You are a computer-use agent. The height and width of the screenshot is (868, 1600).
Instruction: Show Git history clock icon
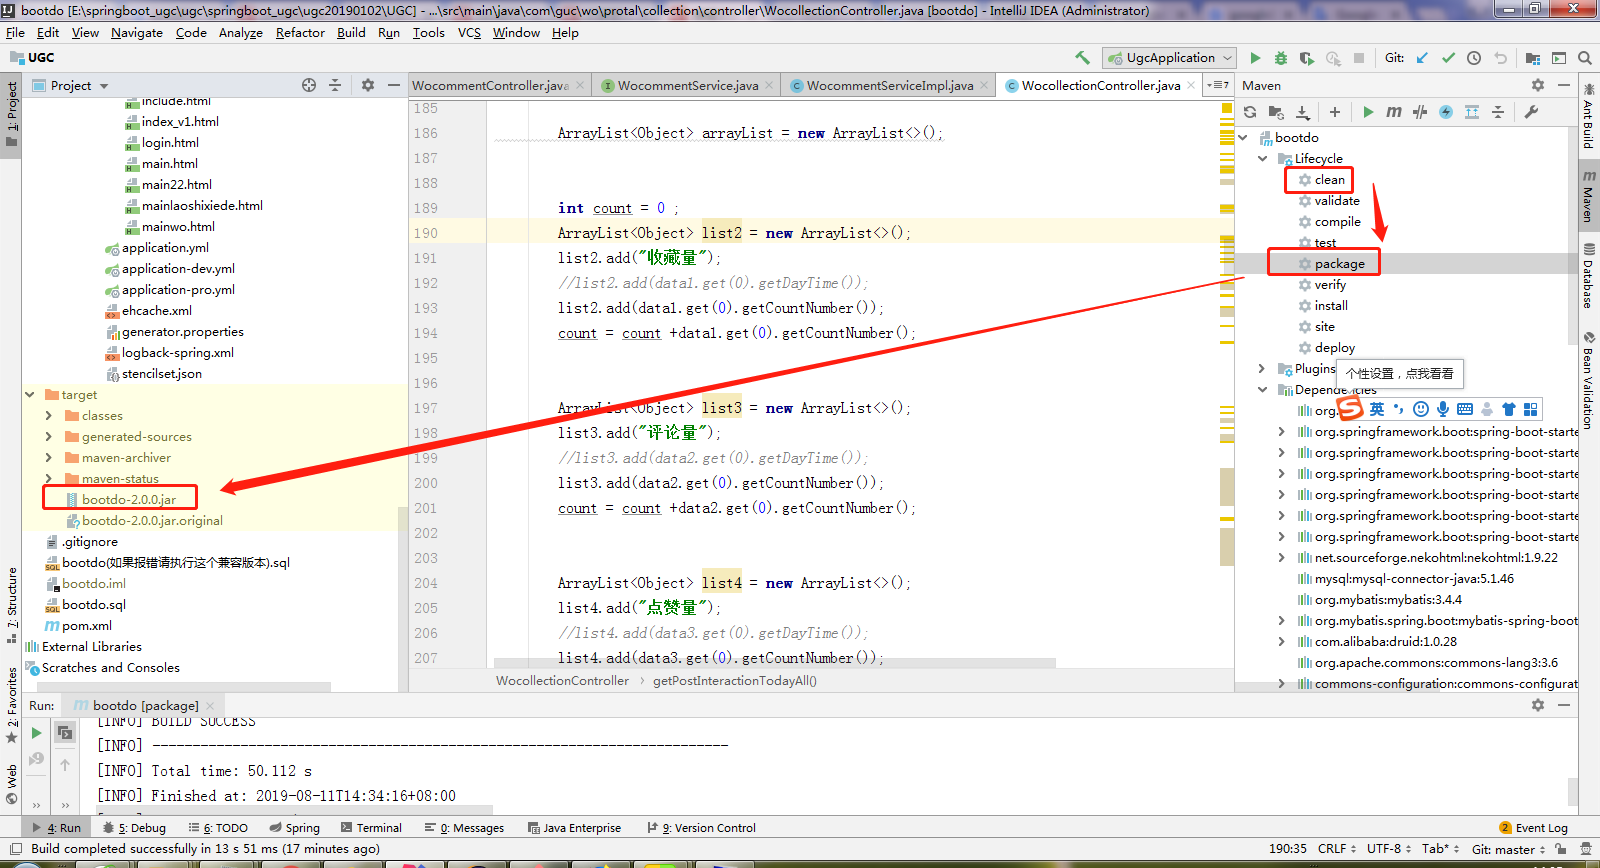(x=1474, y=58)
